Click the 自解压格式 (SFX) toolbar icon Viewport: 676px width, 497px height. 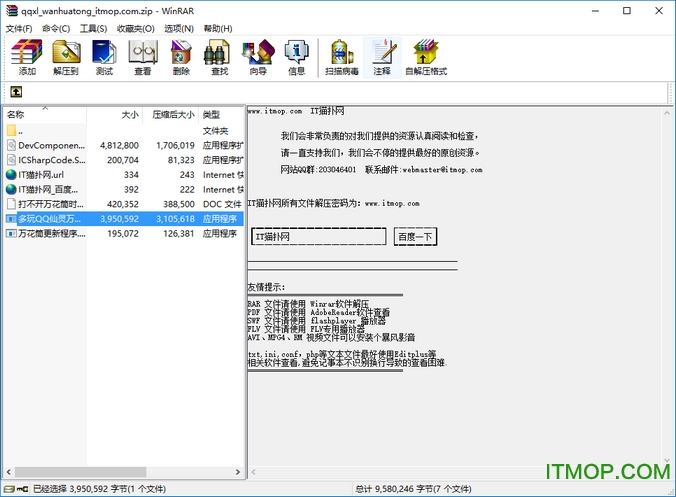click(426, 57)
